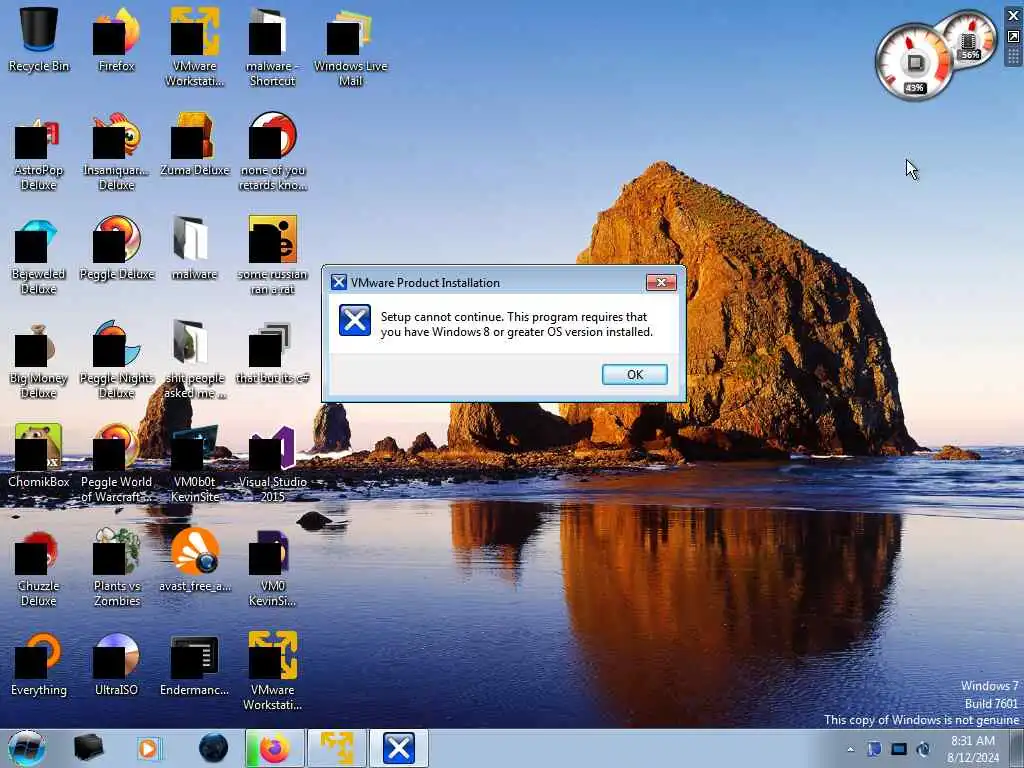Screen dimensions: 1024x768
Task: Select the Firefox desktop shortcut
Action: coord(116,39)
